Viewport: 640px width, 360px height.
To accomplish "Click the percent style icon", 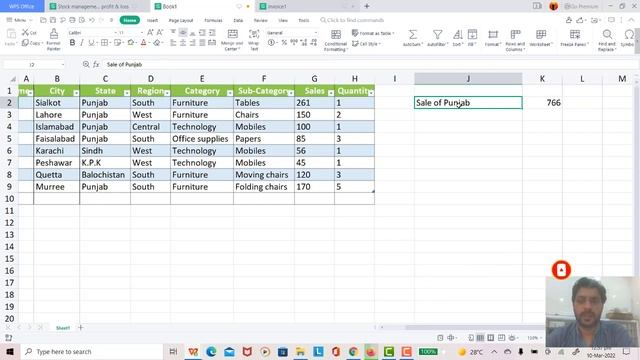I will click(x=284, y=42).
